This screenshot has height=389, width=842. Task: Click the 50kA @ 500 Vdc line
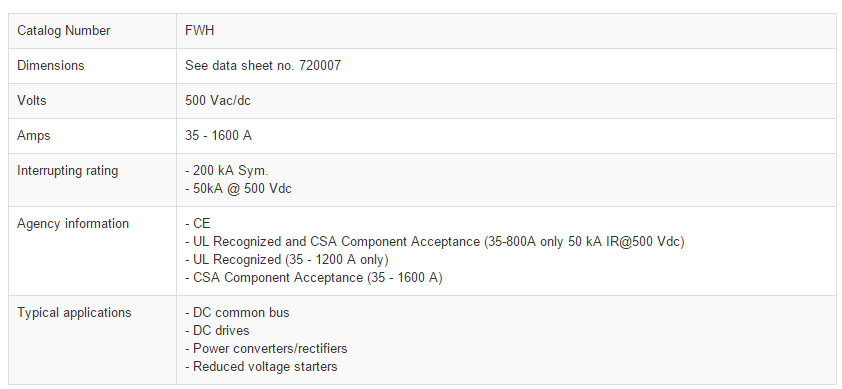(238, 189)
